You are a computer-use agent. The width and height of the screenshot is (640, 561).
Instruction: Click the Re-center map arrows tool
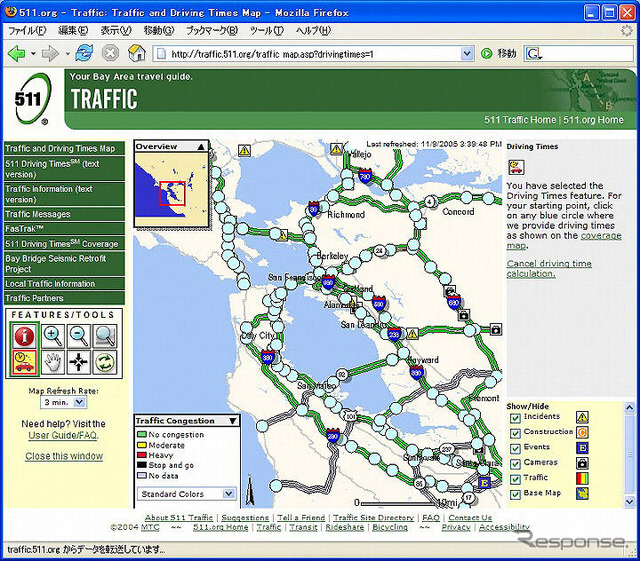tap(79, 362)
